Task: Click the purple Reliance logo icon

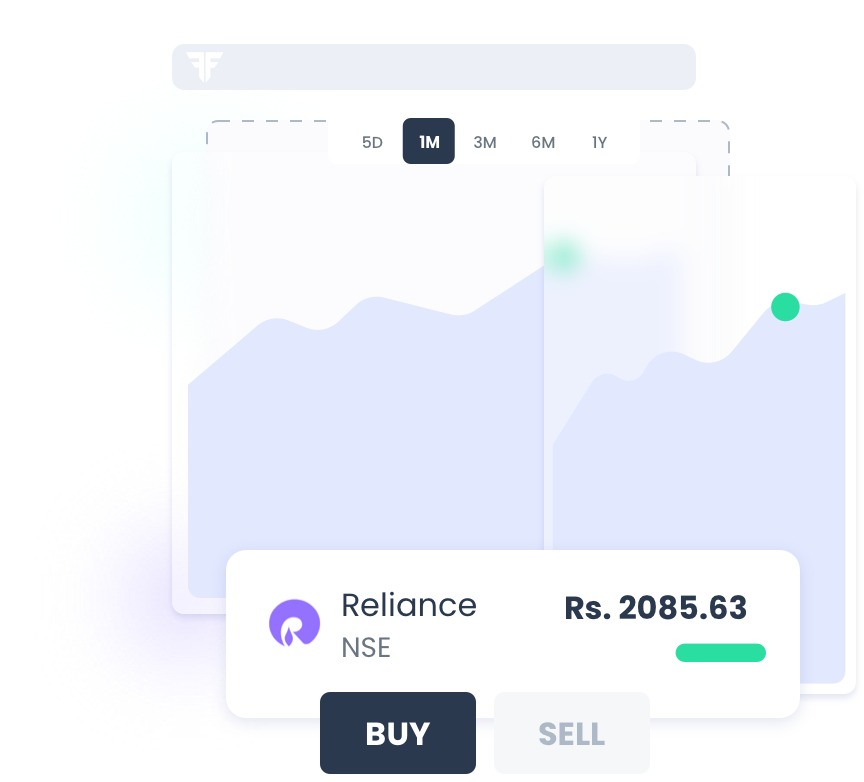Action: [x=294, y=623]
